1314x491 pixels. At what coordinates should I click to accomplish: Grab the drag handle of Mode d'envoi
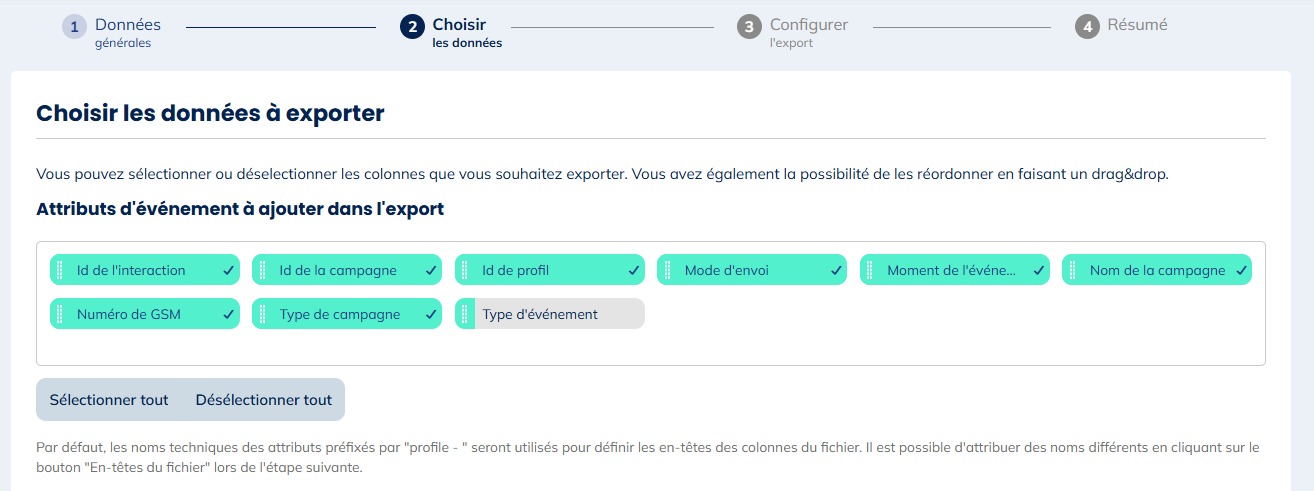(667, 270)
